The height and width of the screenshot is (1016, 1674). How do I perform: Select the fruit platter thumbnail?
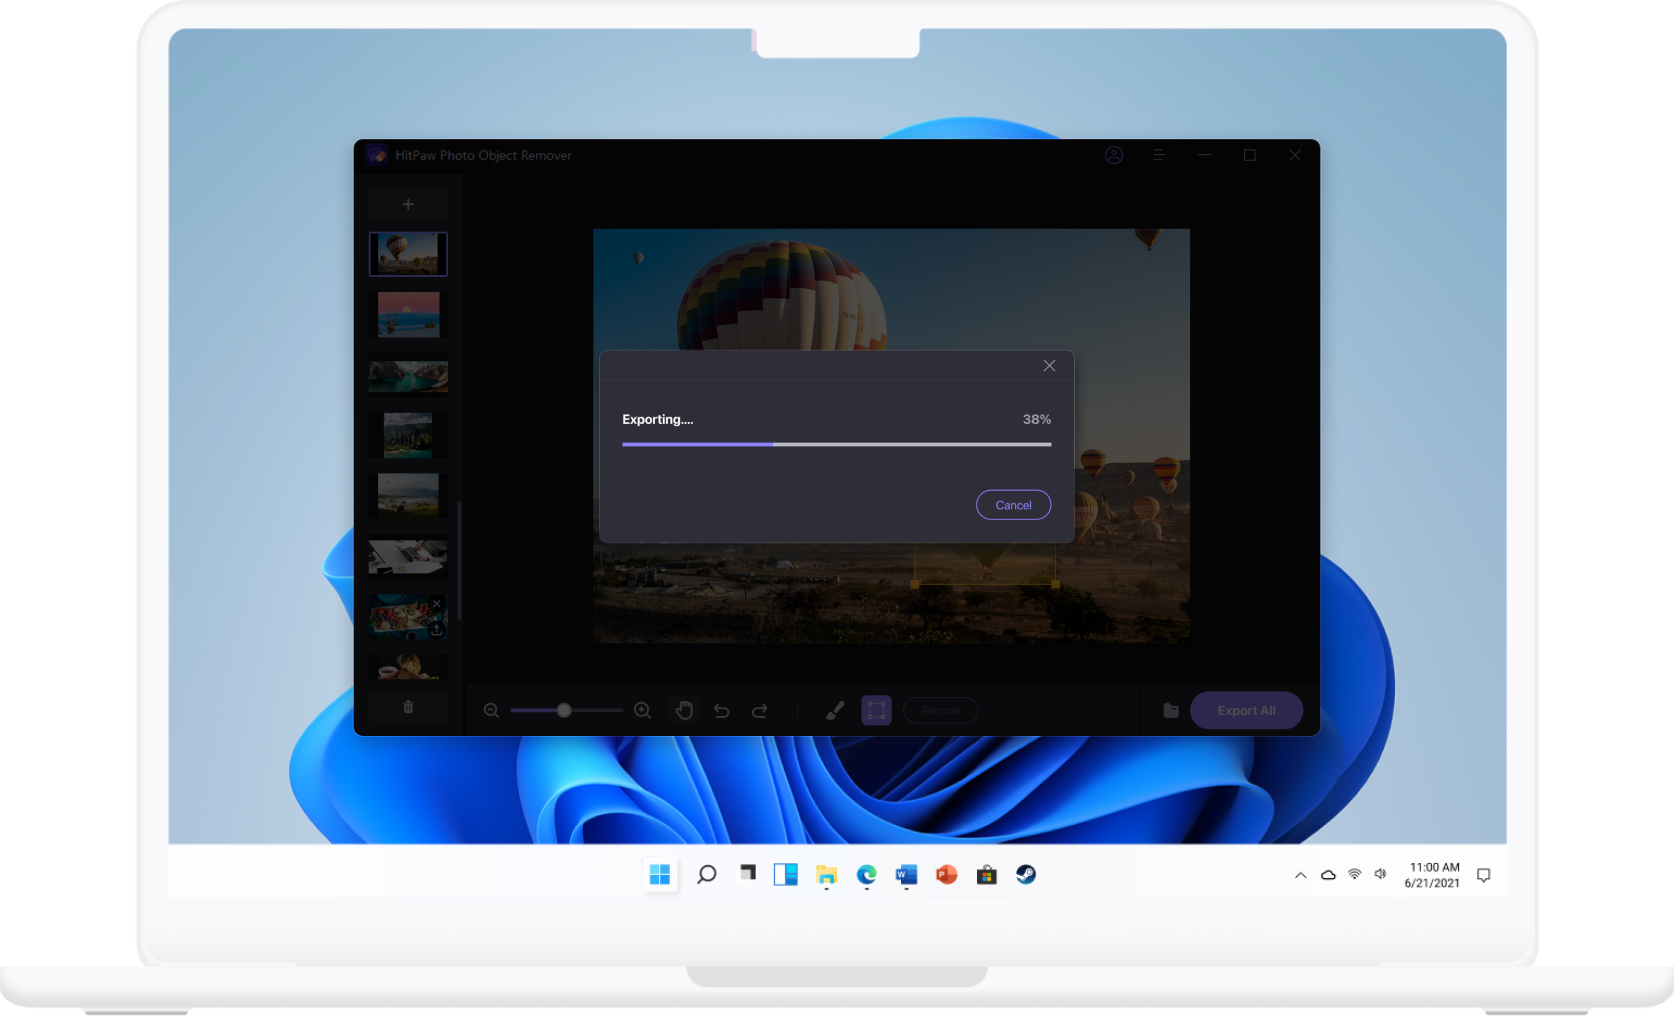click(408, 616)
